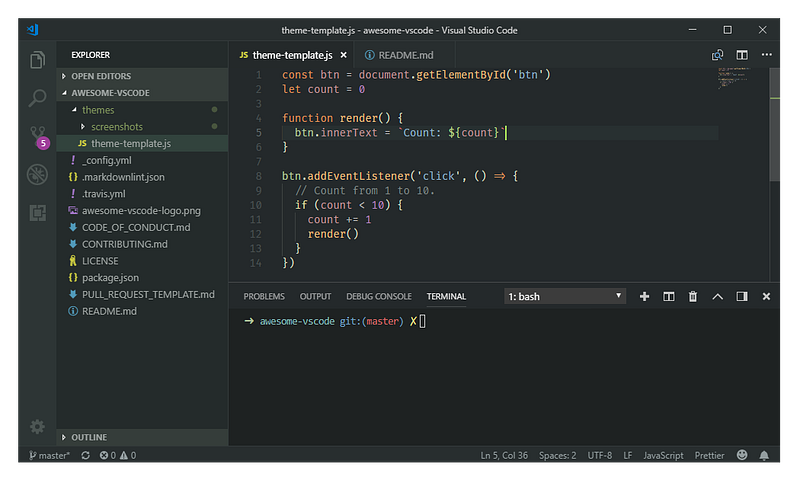The image size is (800, 483).
Task: Change indentation via 'Spaces: 2'
Action: (x=557, y=455)
